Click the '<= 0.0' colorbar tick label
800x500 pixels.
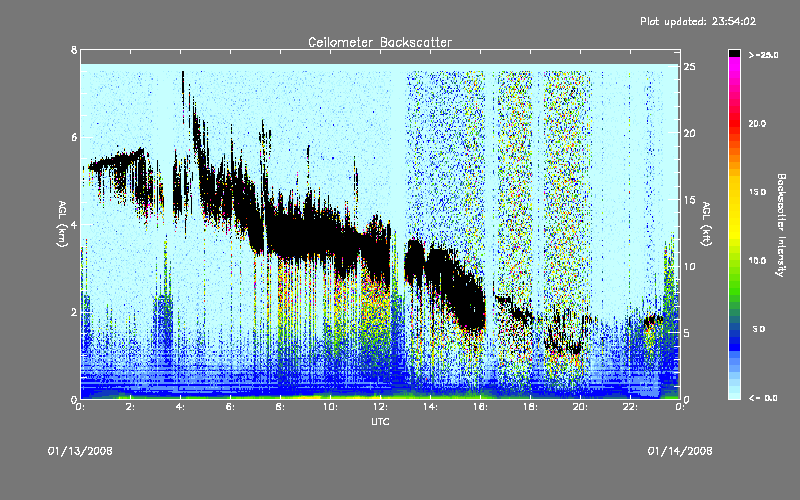pos(764,398)
